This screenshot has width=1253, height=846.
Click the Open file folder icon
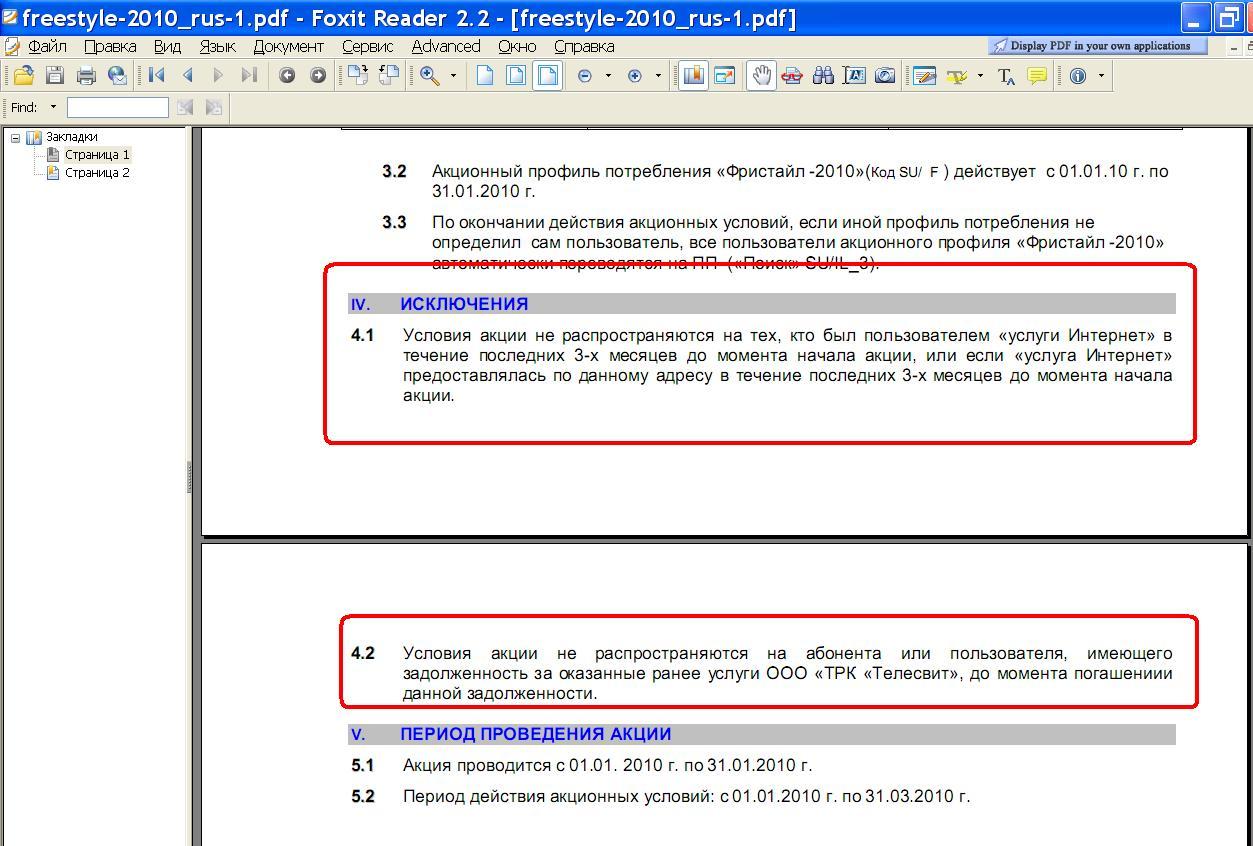[x=23, y=75]
